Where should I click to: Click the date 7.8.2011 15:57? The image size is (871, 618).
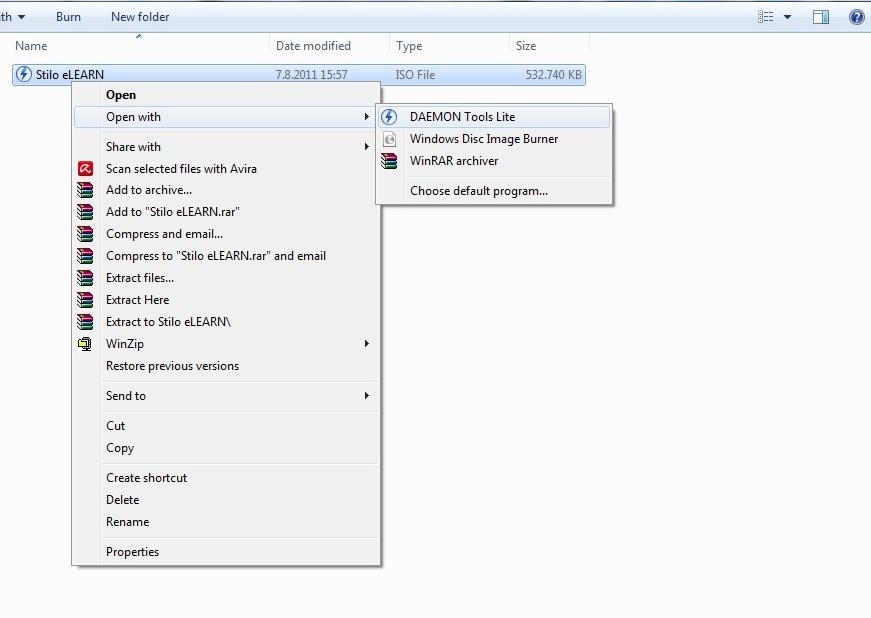point(312,74)
